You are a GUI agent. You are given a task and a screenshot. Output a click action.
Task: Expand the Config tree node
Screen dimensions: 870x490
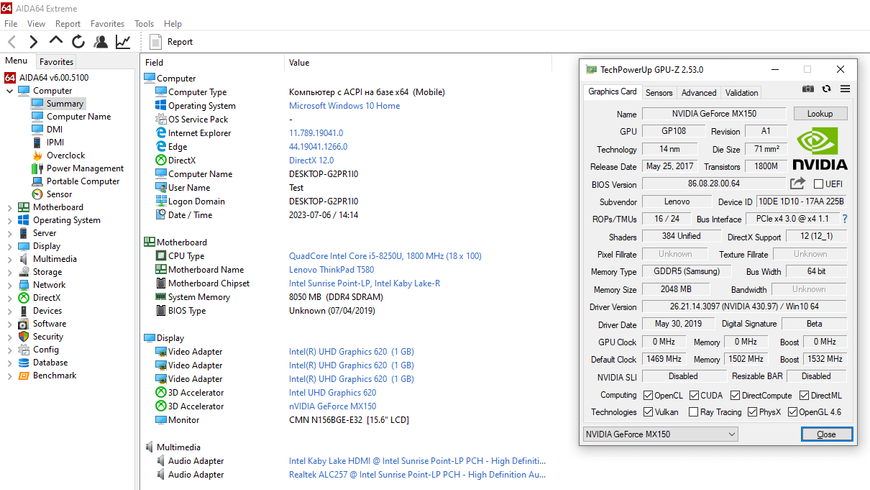click(9, 350)
